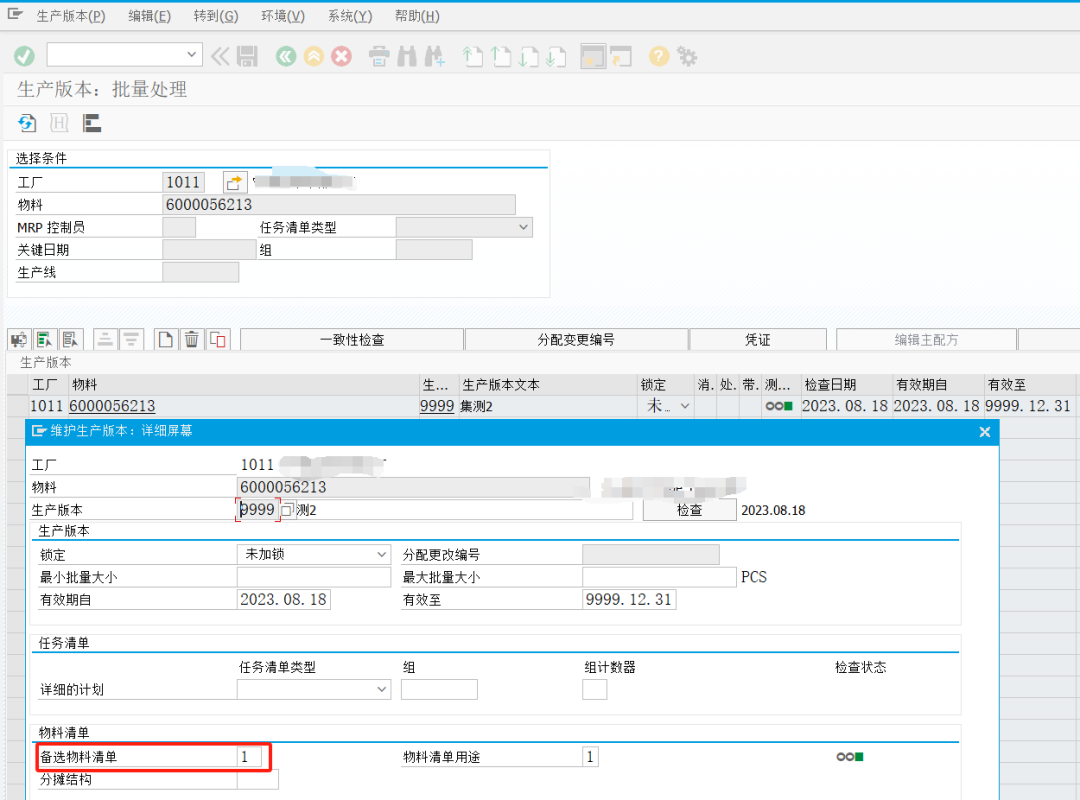Open the 编辑(E) menu

[x=149, y=16]
